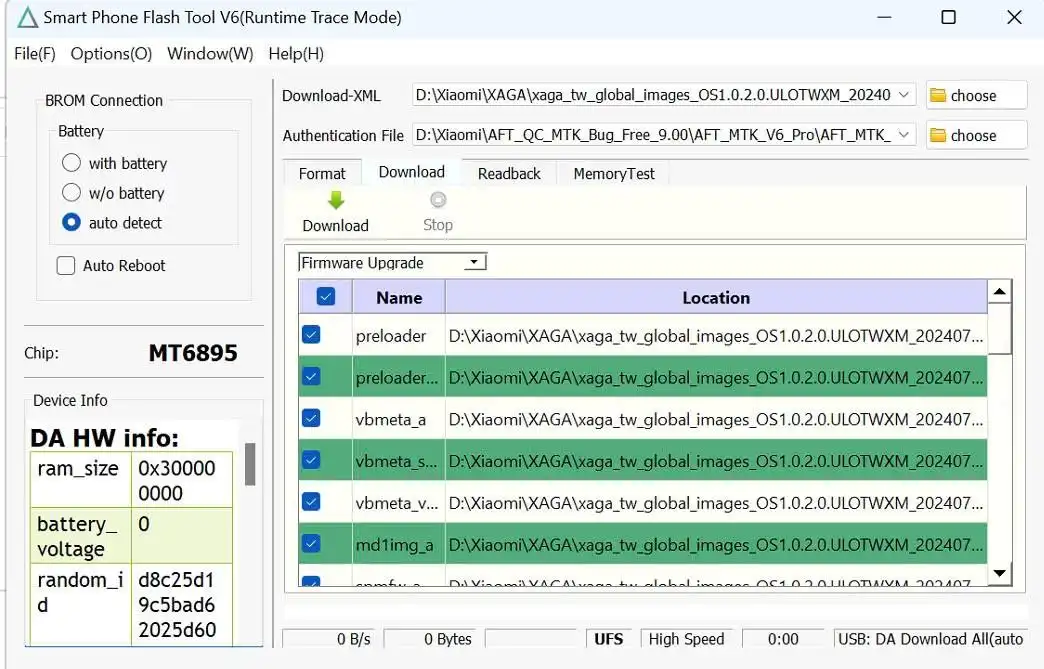Select the 'auto detect' battery option

71,222
